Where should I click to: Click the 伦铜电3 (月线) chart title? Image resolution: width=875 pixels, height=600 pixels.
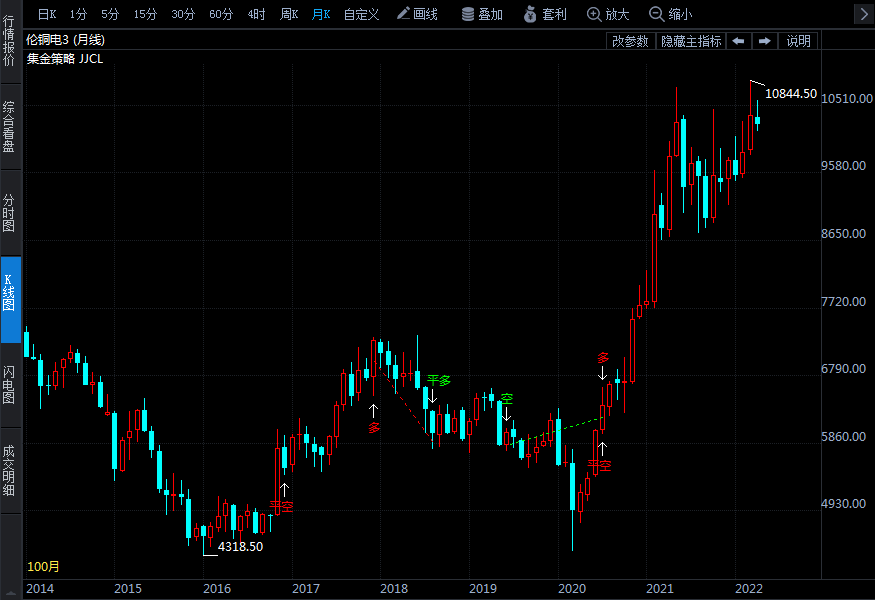coord(66,40)
